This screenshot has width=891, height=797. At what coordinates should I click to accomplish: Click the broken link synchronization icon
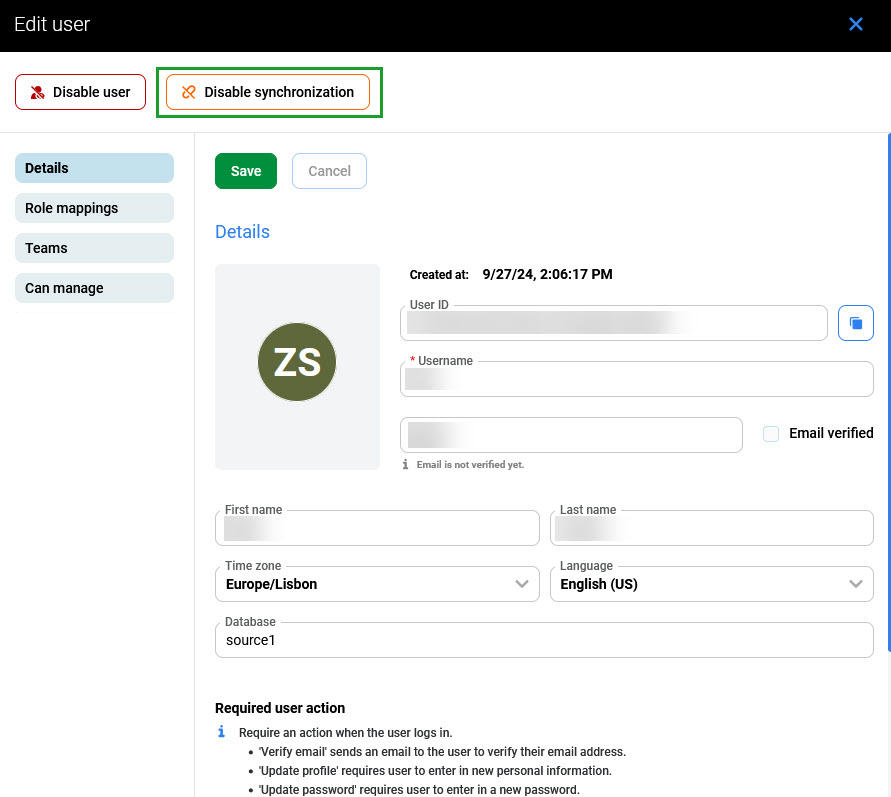click(x=188, y=92)
